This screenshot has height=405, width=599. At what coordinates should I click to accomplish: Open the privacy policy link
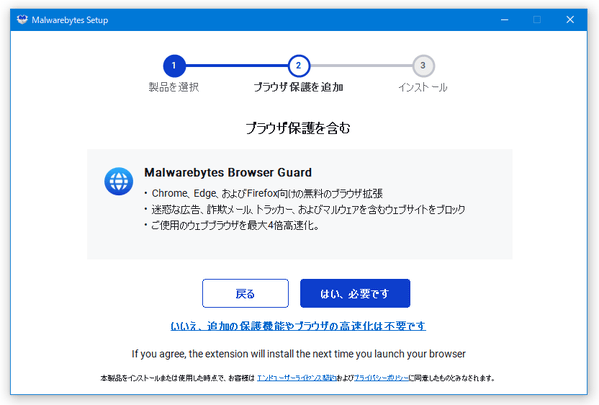[x=381, y=378]
